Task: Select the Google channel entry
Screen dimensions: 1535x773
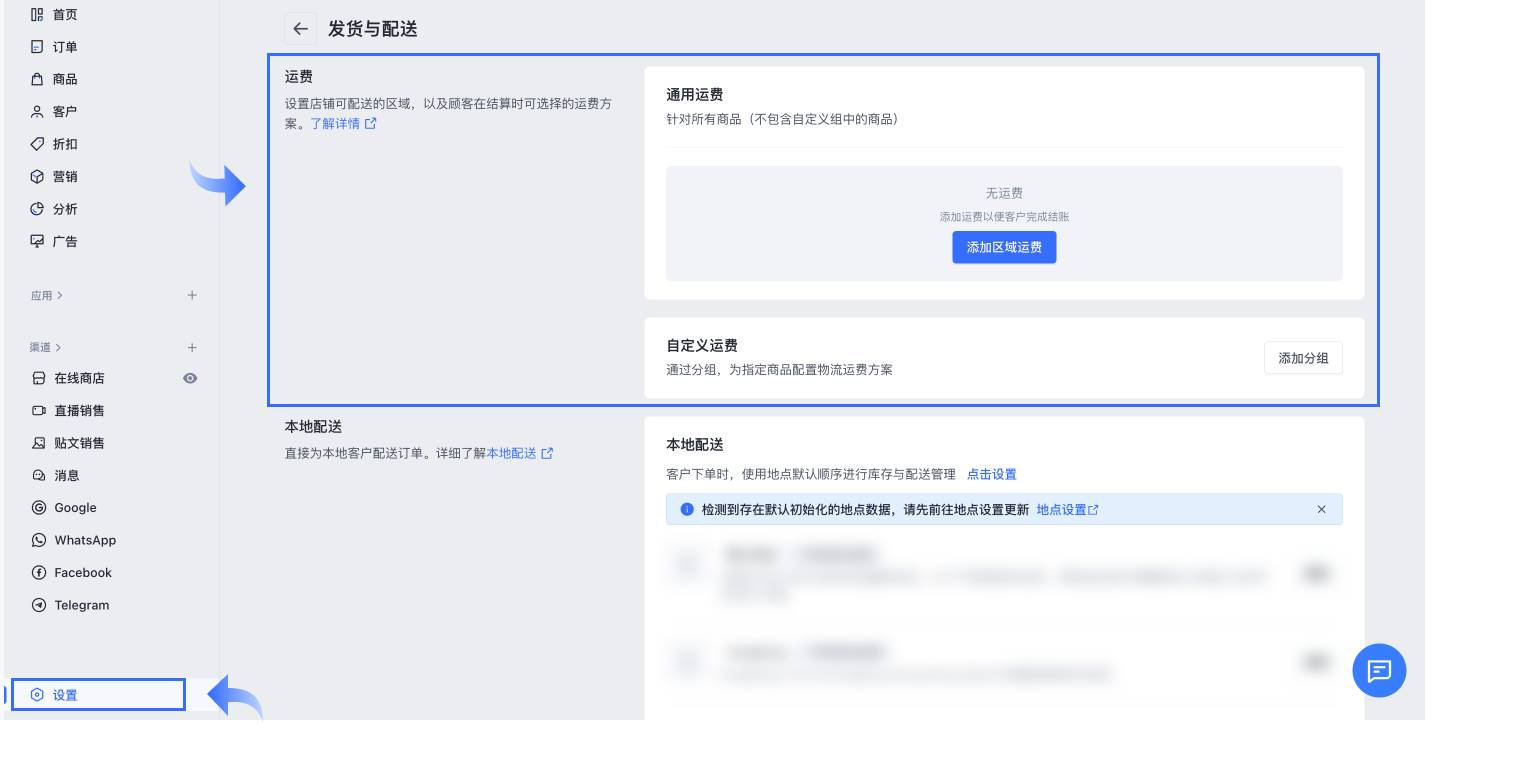Action: click(x=75, y=507)
